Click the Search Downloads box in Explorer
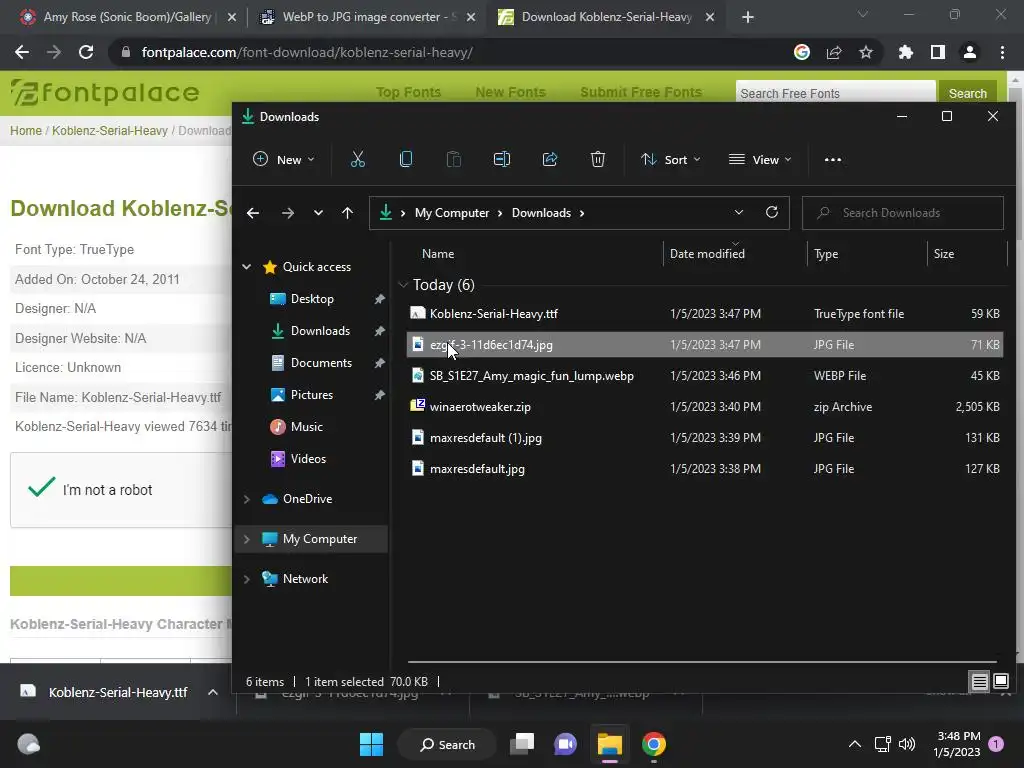 point(903,213)
